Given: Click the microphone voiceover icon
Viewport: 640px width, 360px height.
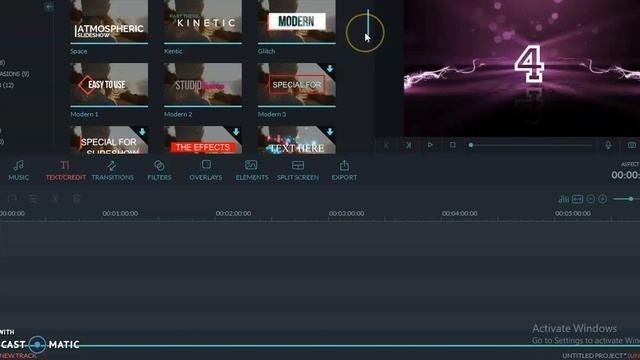Looking at the screenshot, I should 608,145.
